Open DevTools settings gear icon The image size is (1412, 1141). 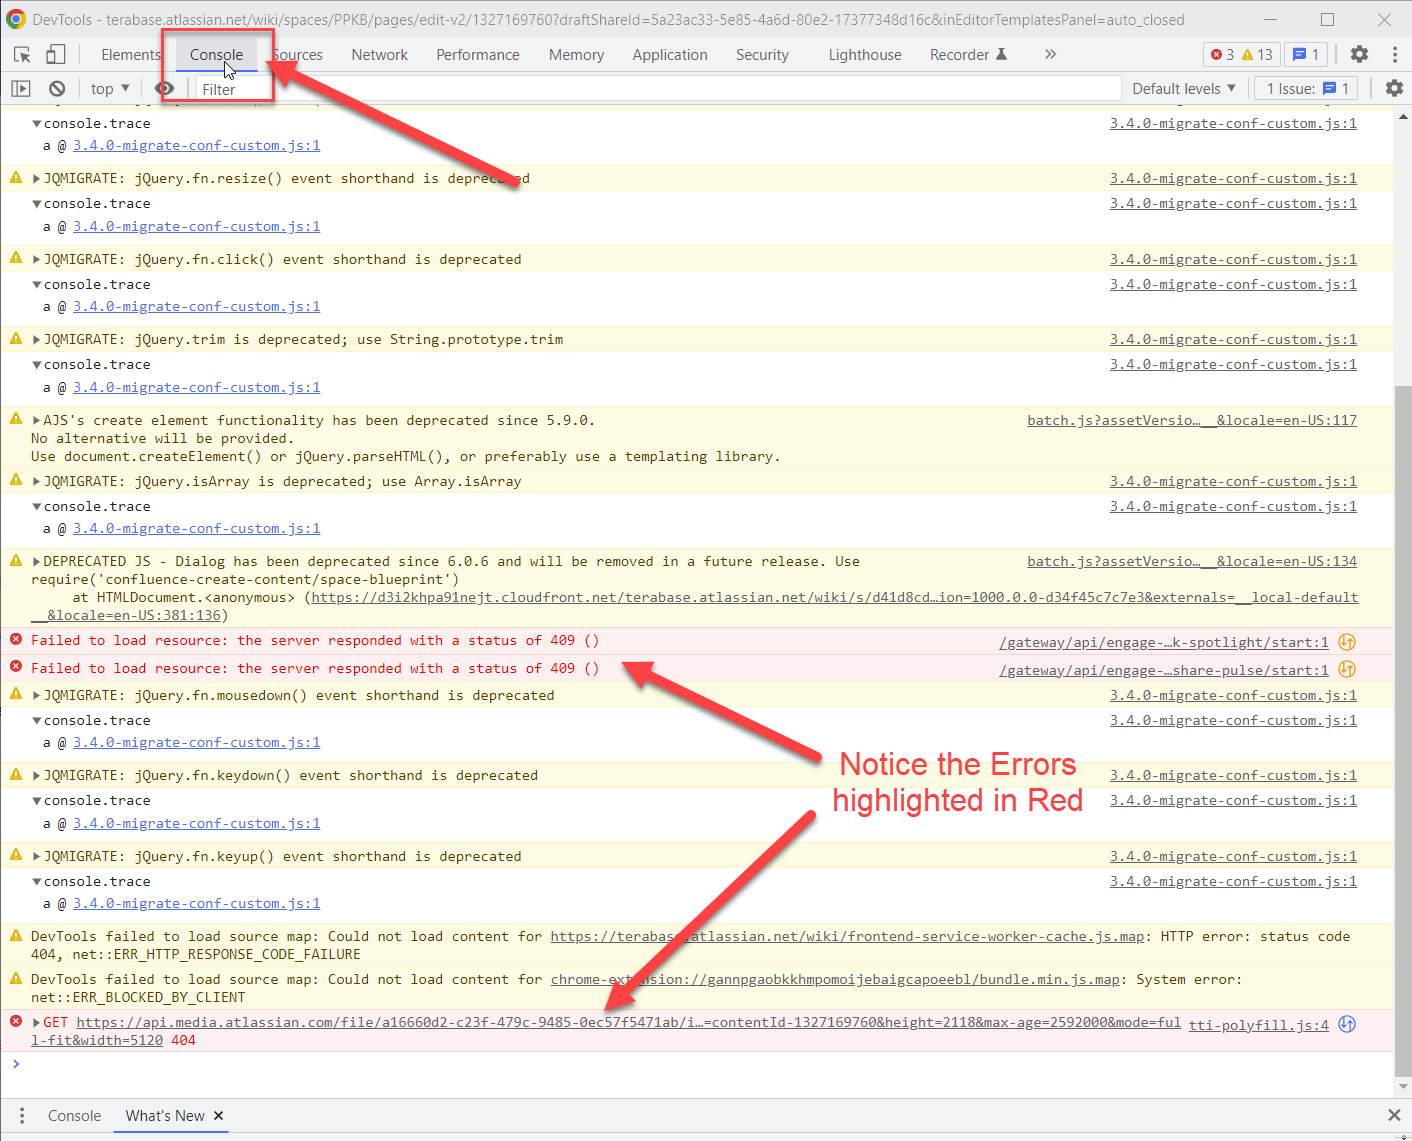pos(1359,54)
